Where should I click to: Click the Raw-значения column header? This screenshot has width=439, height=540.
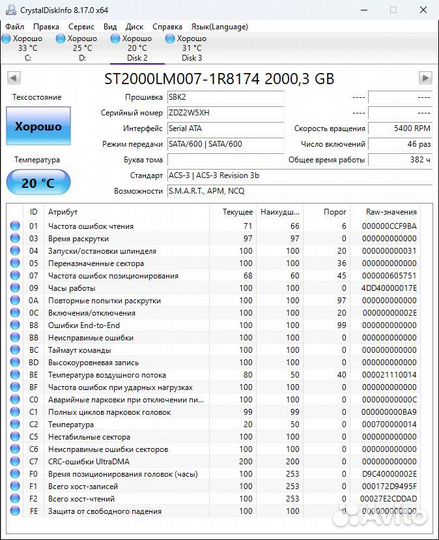tap(386, 212)
